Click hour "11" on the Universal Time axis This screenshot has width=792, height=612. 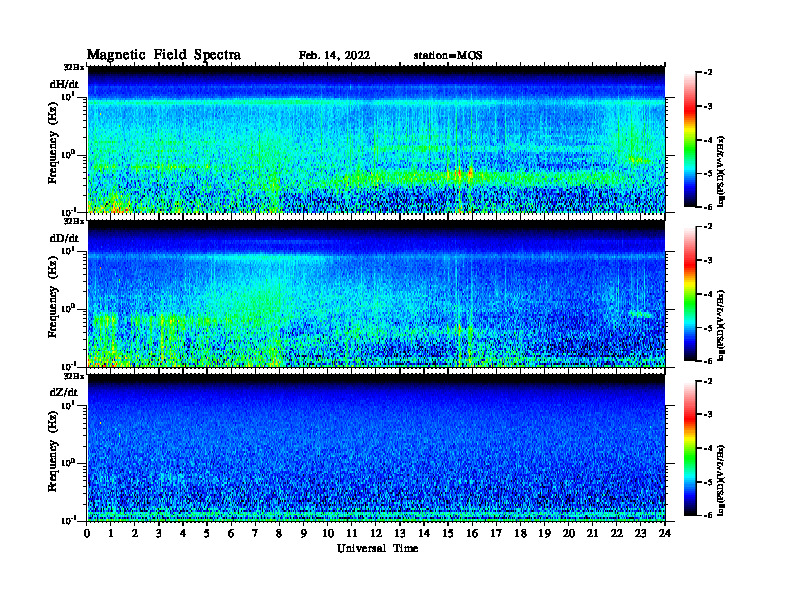(x=352, y=534)
